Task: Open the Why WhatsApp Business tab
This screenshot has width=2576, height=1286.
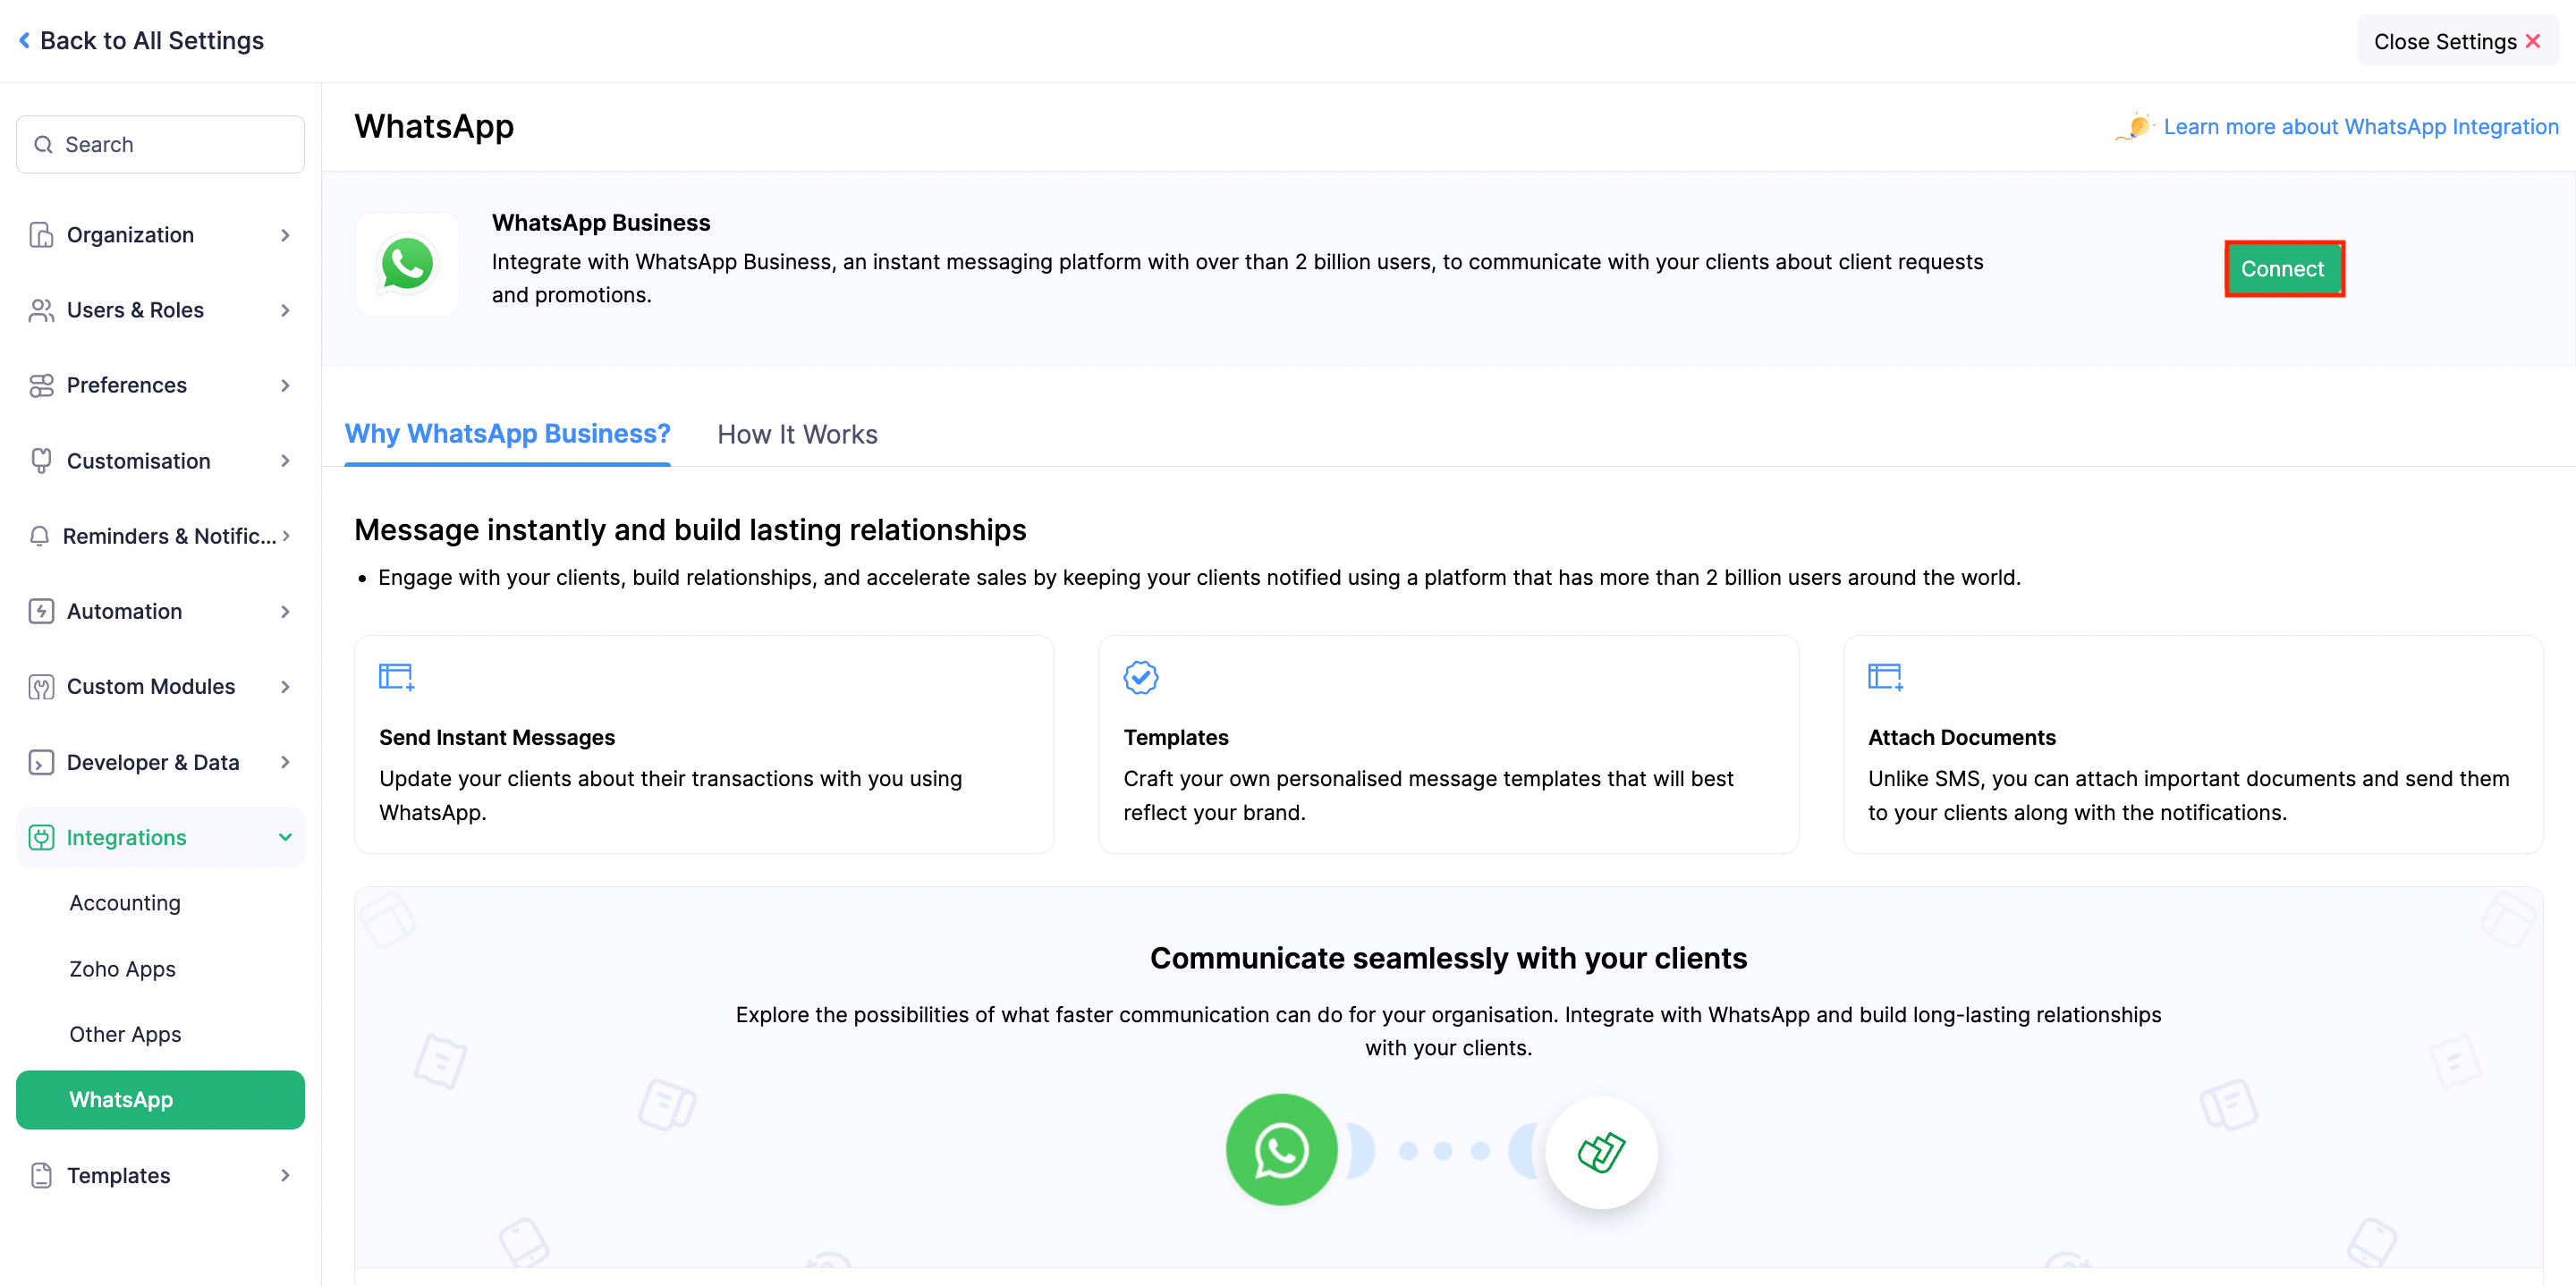Action: coord(507,434)
